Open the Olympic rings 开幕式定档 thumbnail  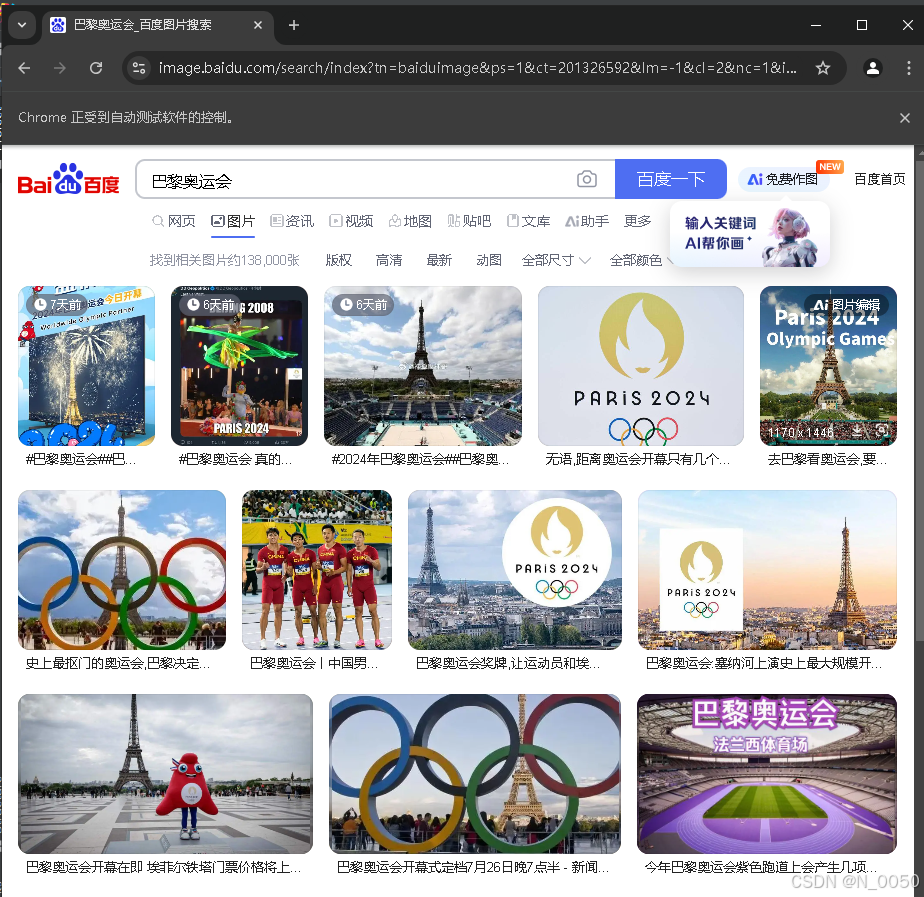click(x=475, y=774)
